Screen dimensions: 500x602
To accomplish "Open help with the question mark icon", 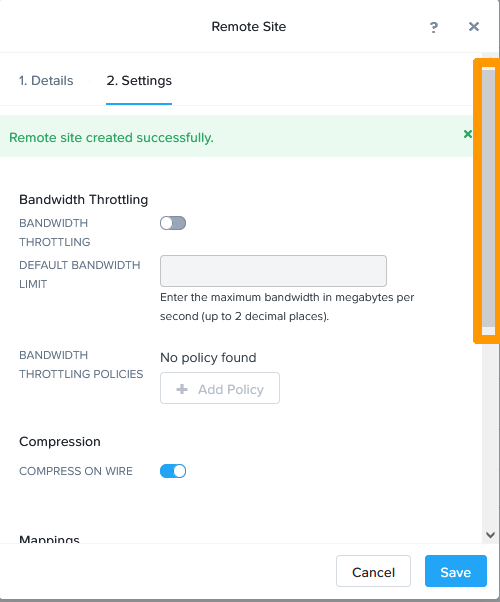I will [x=434, y=27].
